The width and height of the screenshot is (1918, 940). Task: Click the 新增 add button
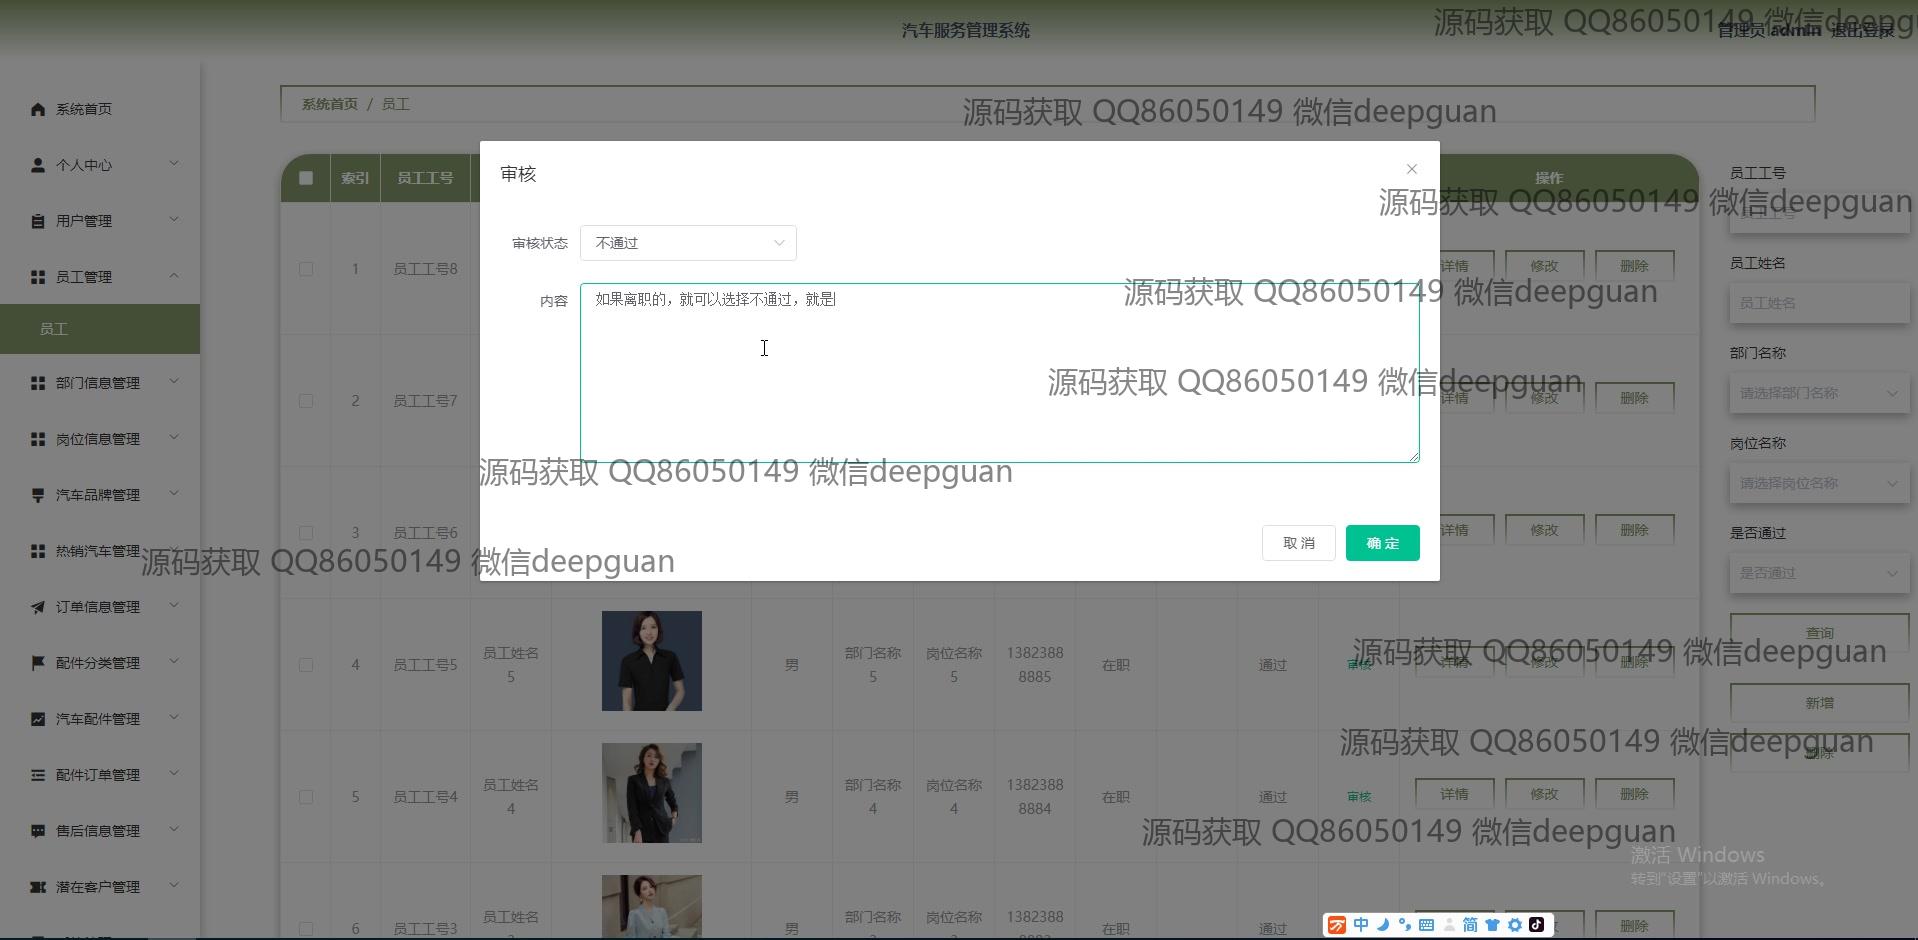(1819, 703)
